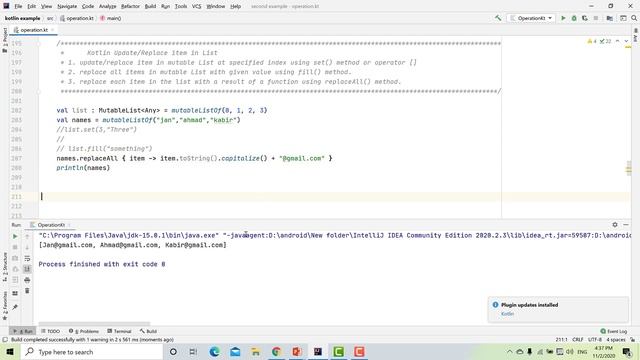Click the CRLF line separator selector
Viewport: 640px width, 360px height.
[578, 340]
